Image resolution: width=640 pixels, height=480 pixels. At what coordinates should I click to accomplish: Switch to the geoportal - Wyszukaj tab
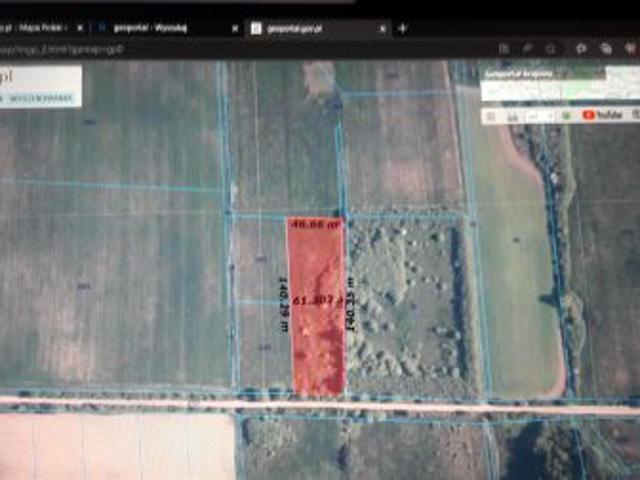[167, 28]
